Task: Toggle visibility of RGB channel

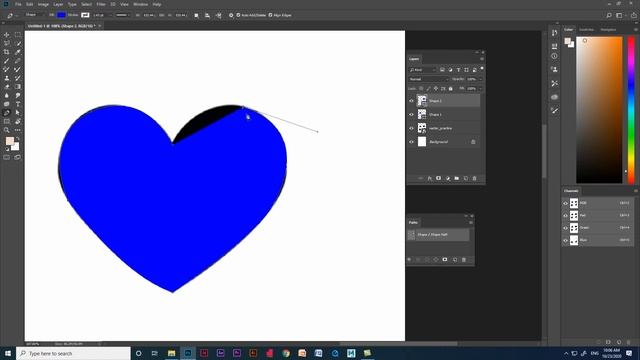Action: click(x=566, y=203)
